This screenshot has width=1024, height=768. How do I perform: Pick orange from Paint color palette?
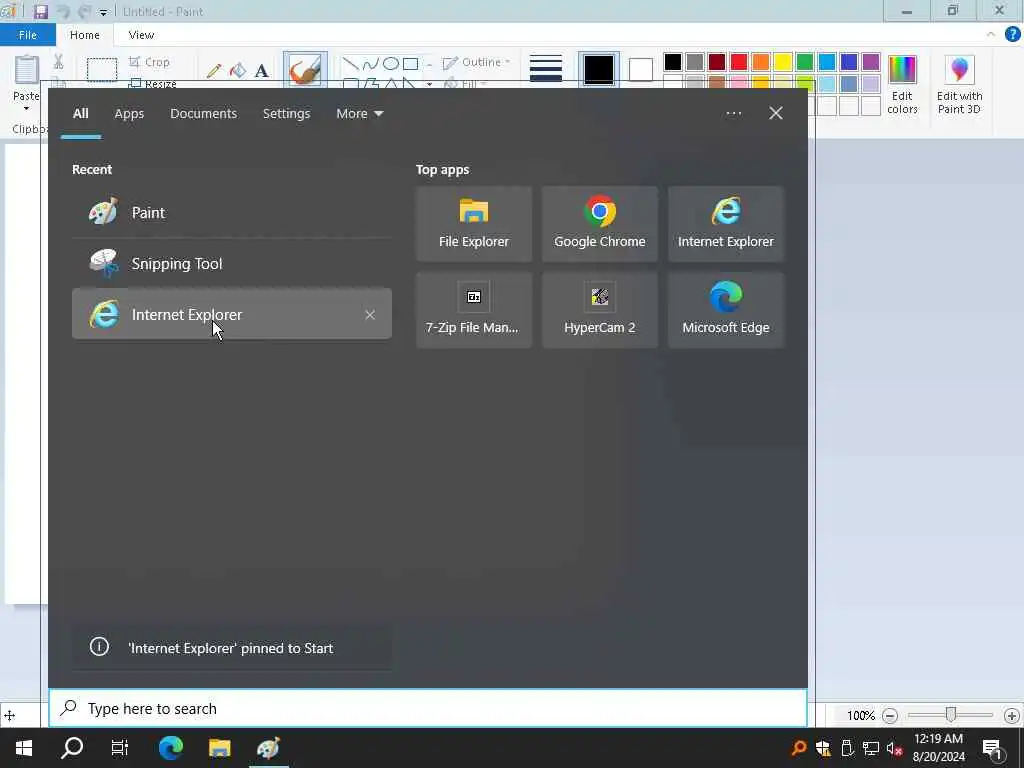761,62
